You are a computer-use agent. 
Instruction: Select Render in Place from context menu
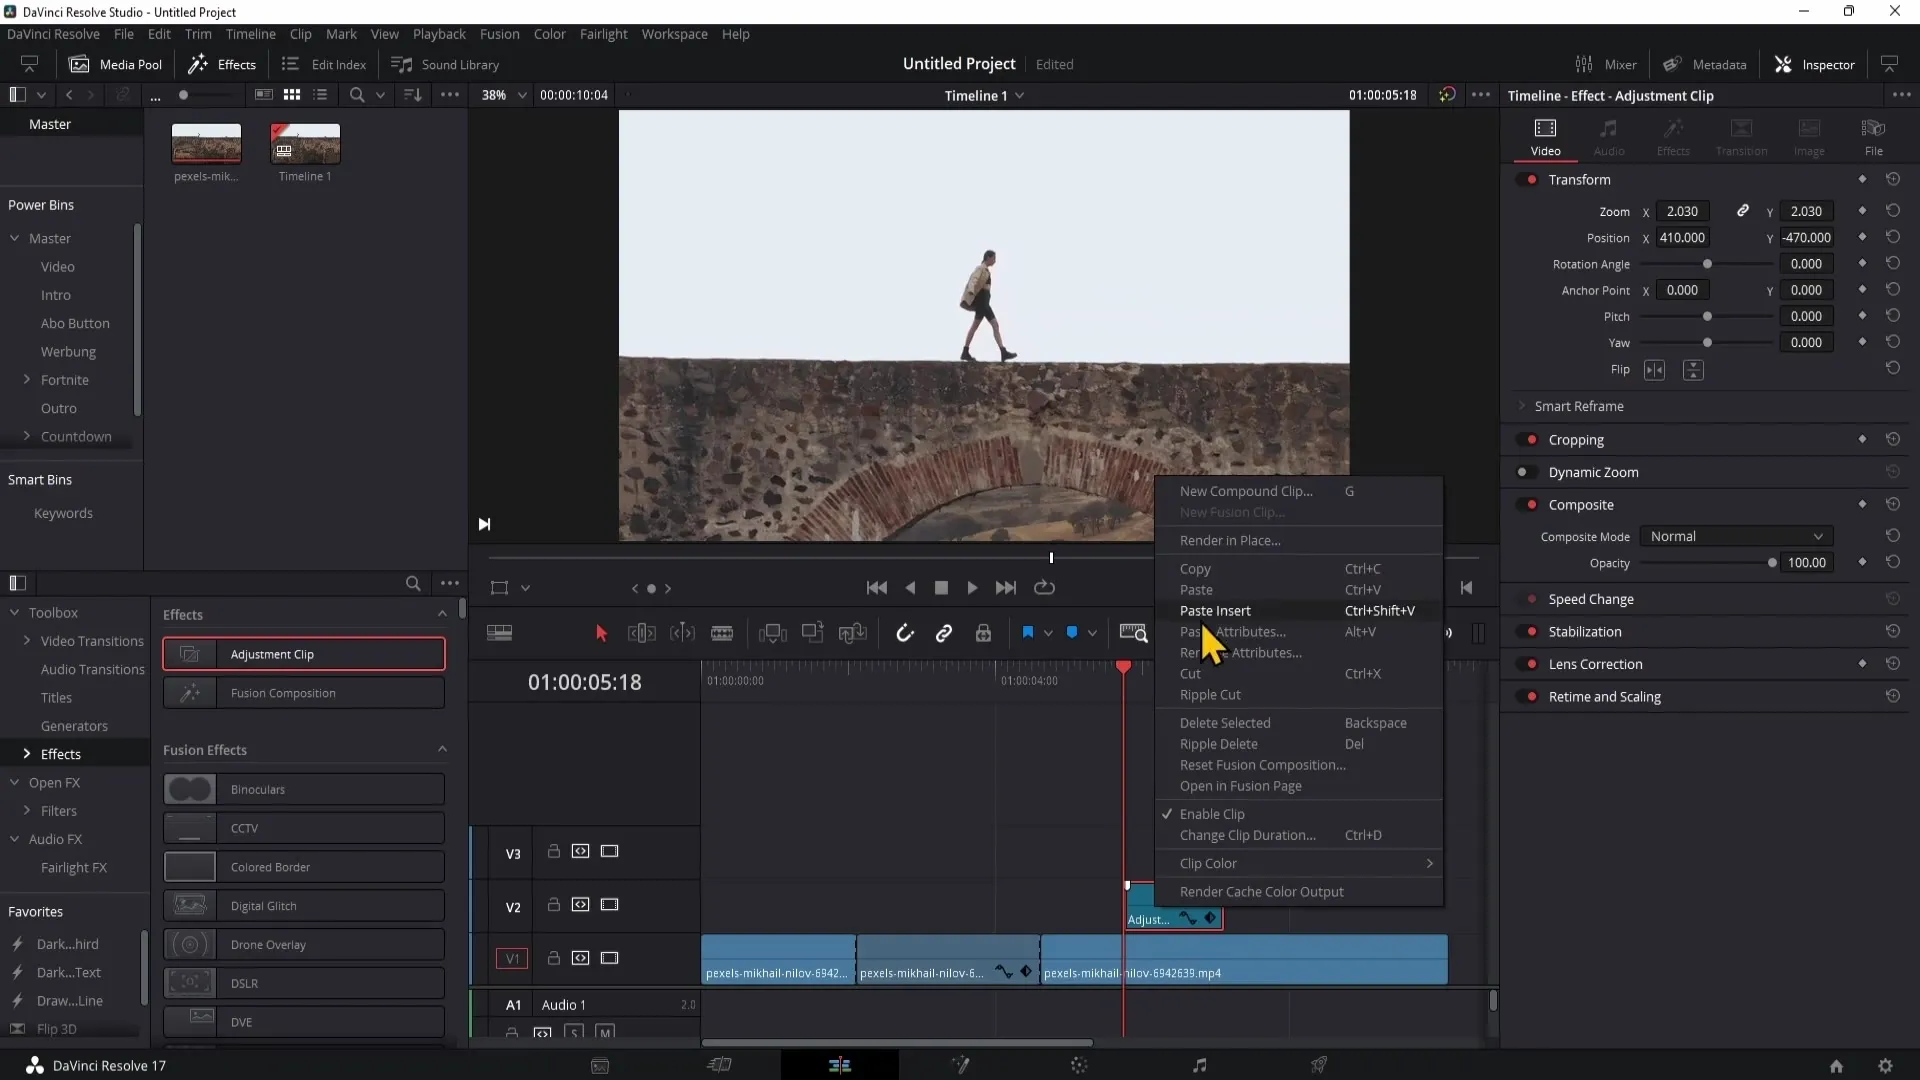tap(1230, 539)
